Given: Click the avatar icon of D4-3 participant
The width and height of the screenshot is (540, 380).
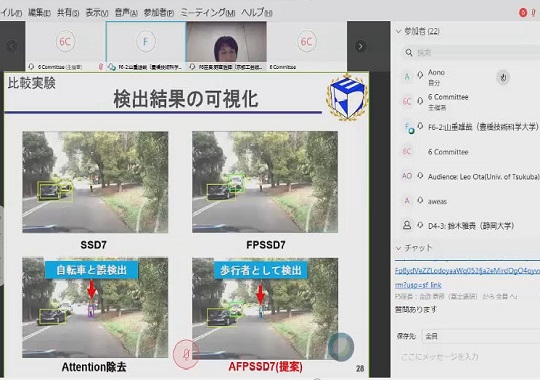Looking at the screenshot, I should pos(407,225).
